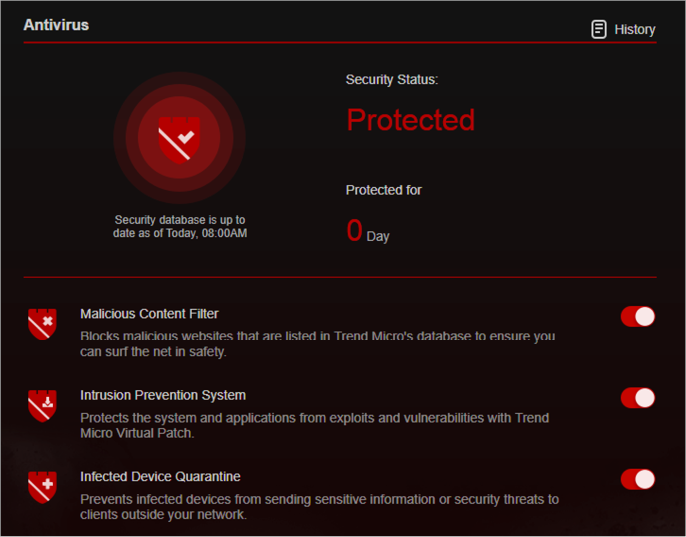Image resolution: width=686 pixels, height=537 pixels.
Task: Click the 0 Day protection counter
Action: coord(368,231)
